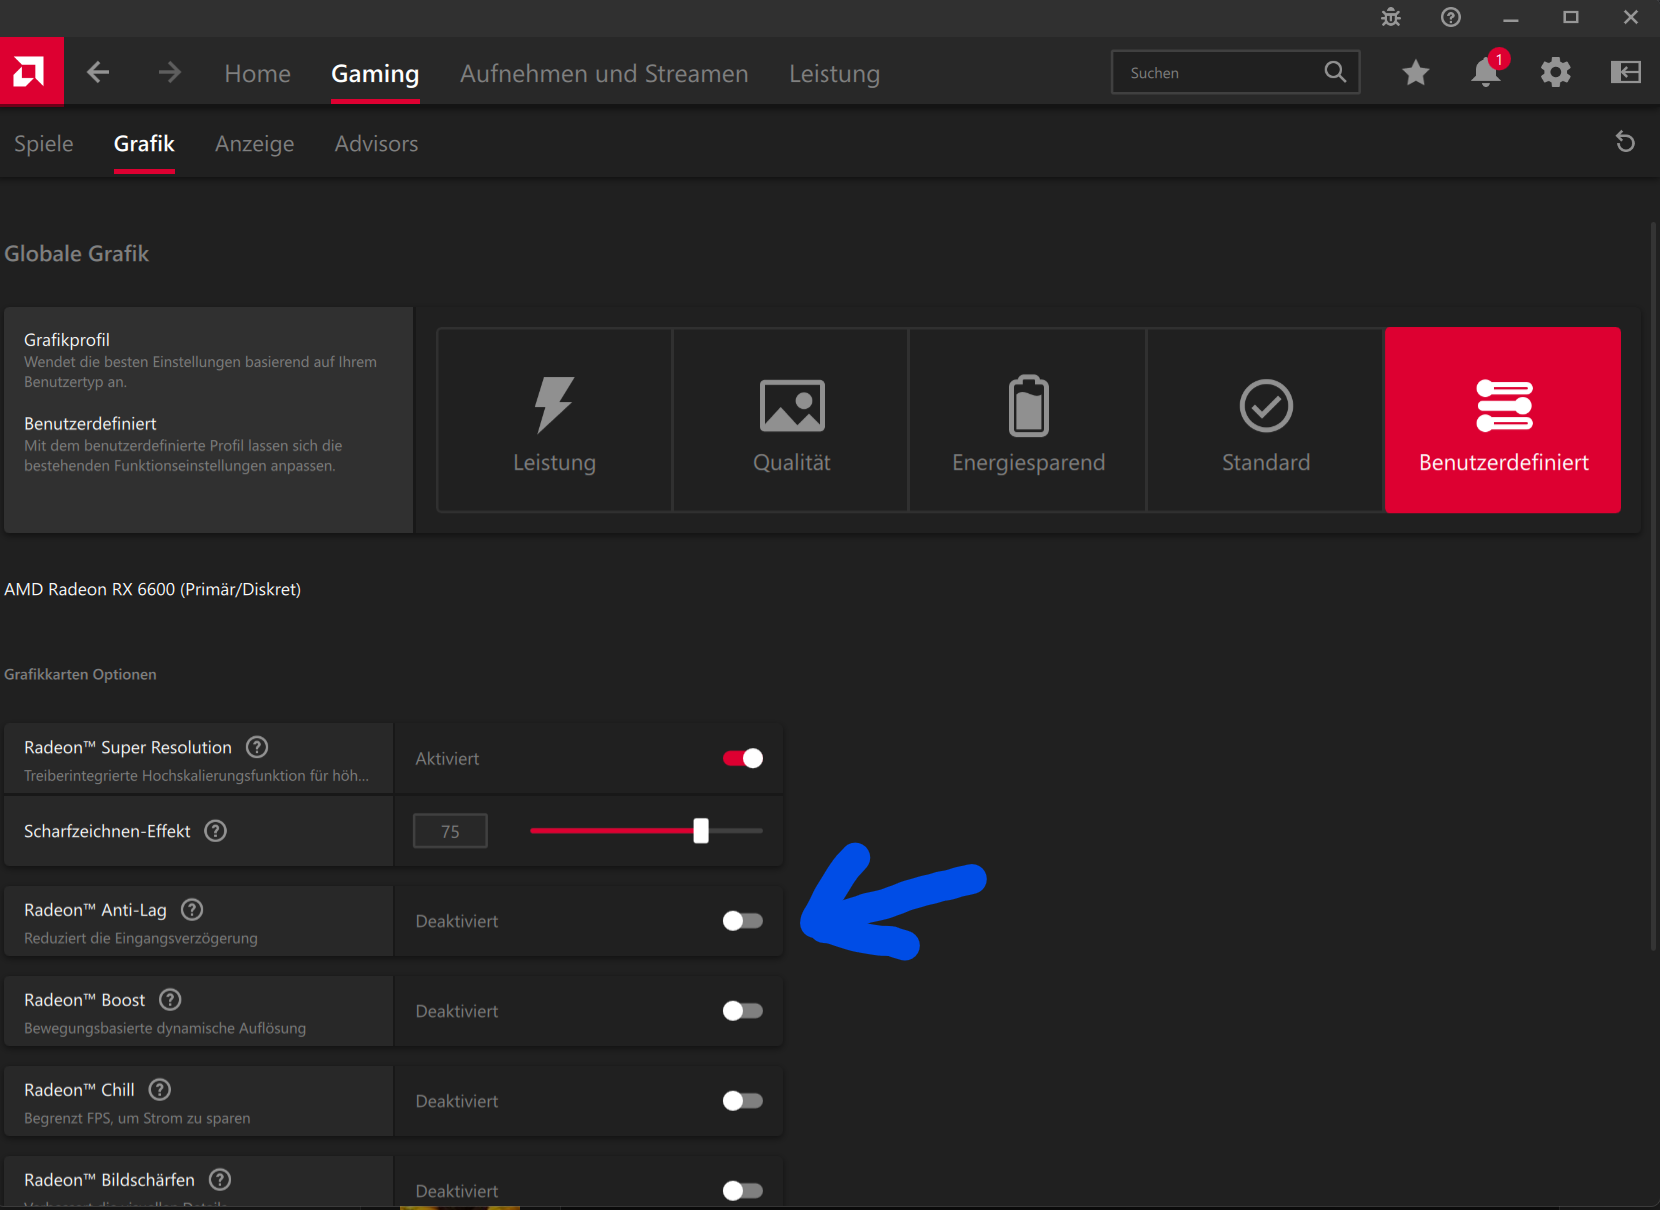Open settings gear icon

point(1556,72)
